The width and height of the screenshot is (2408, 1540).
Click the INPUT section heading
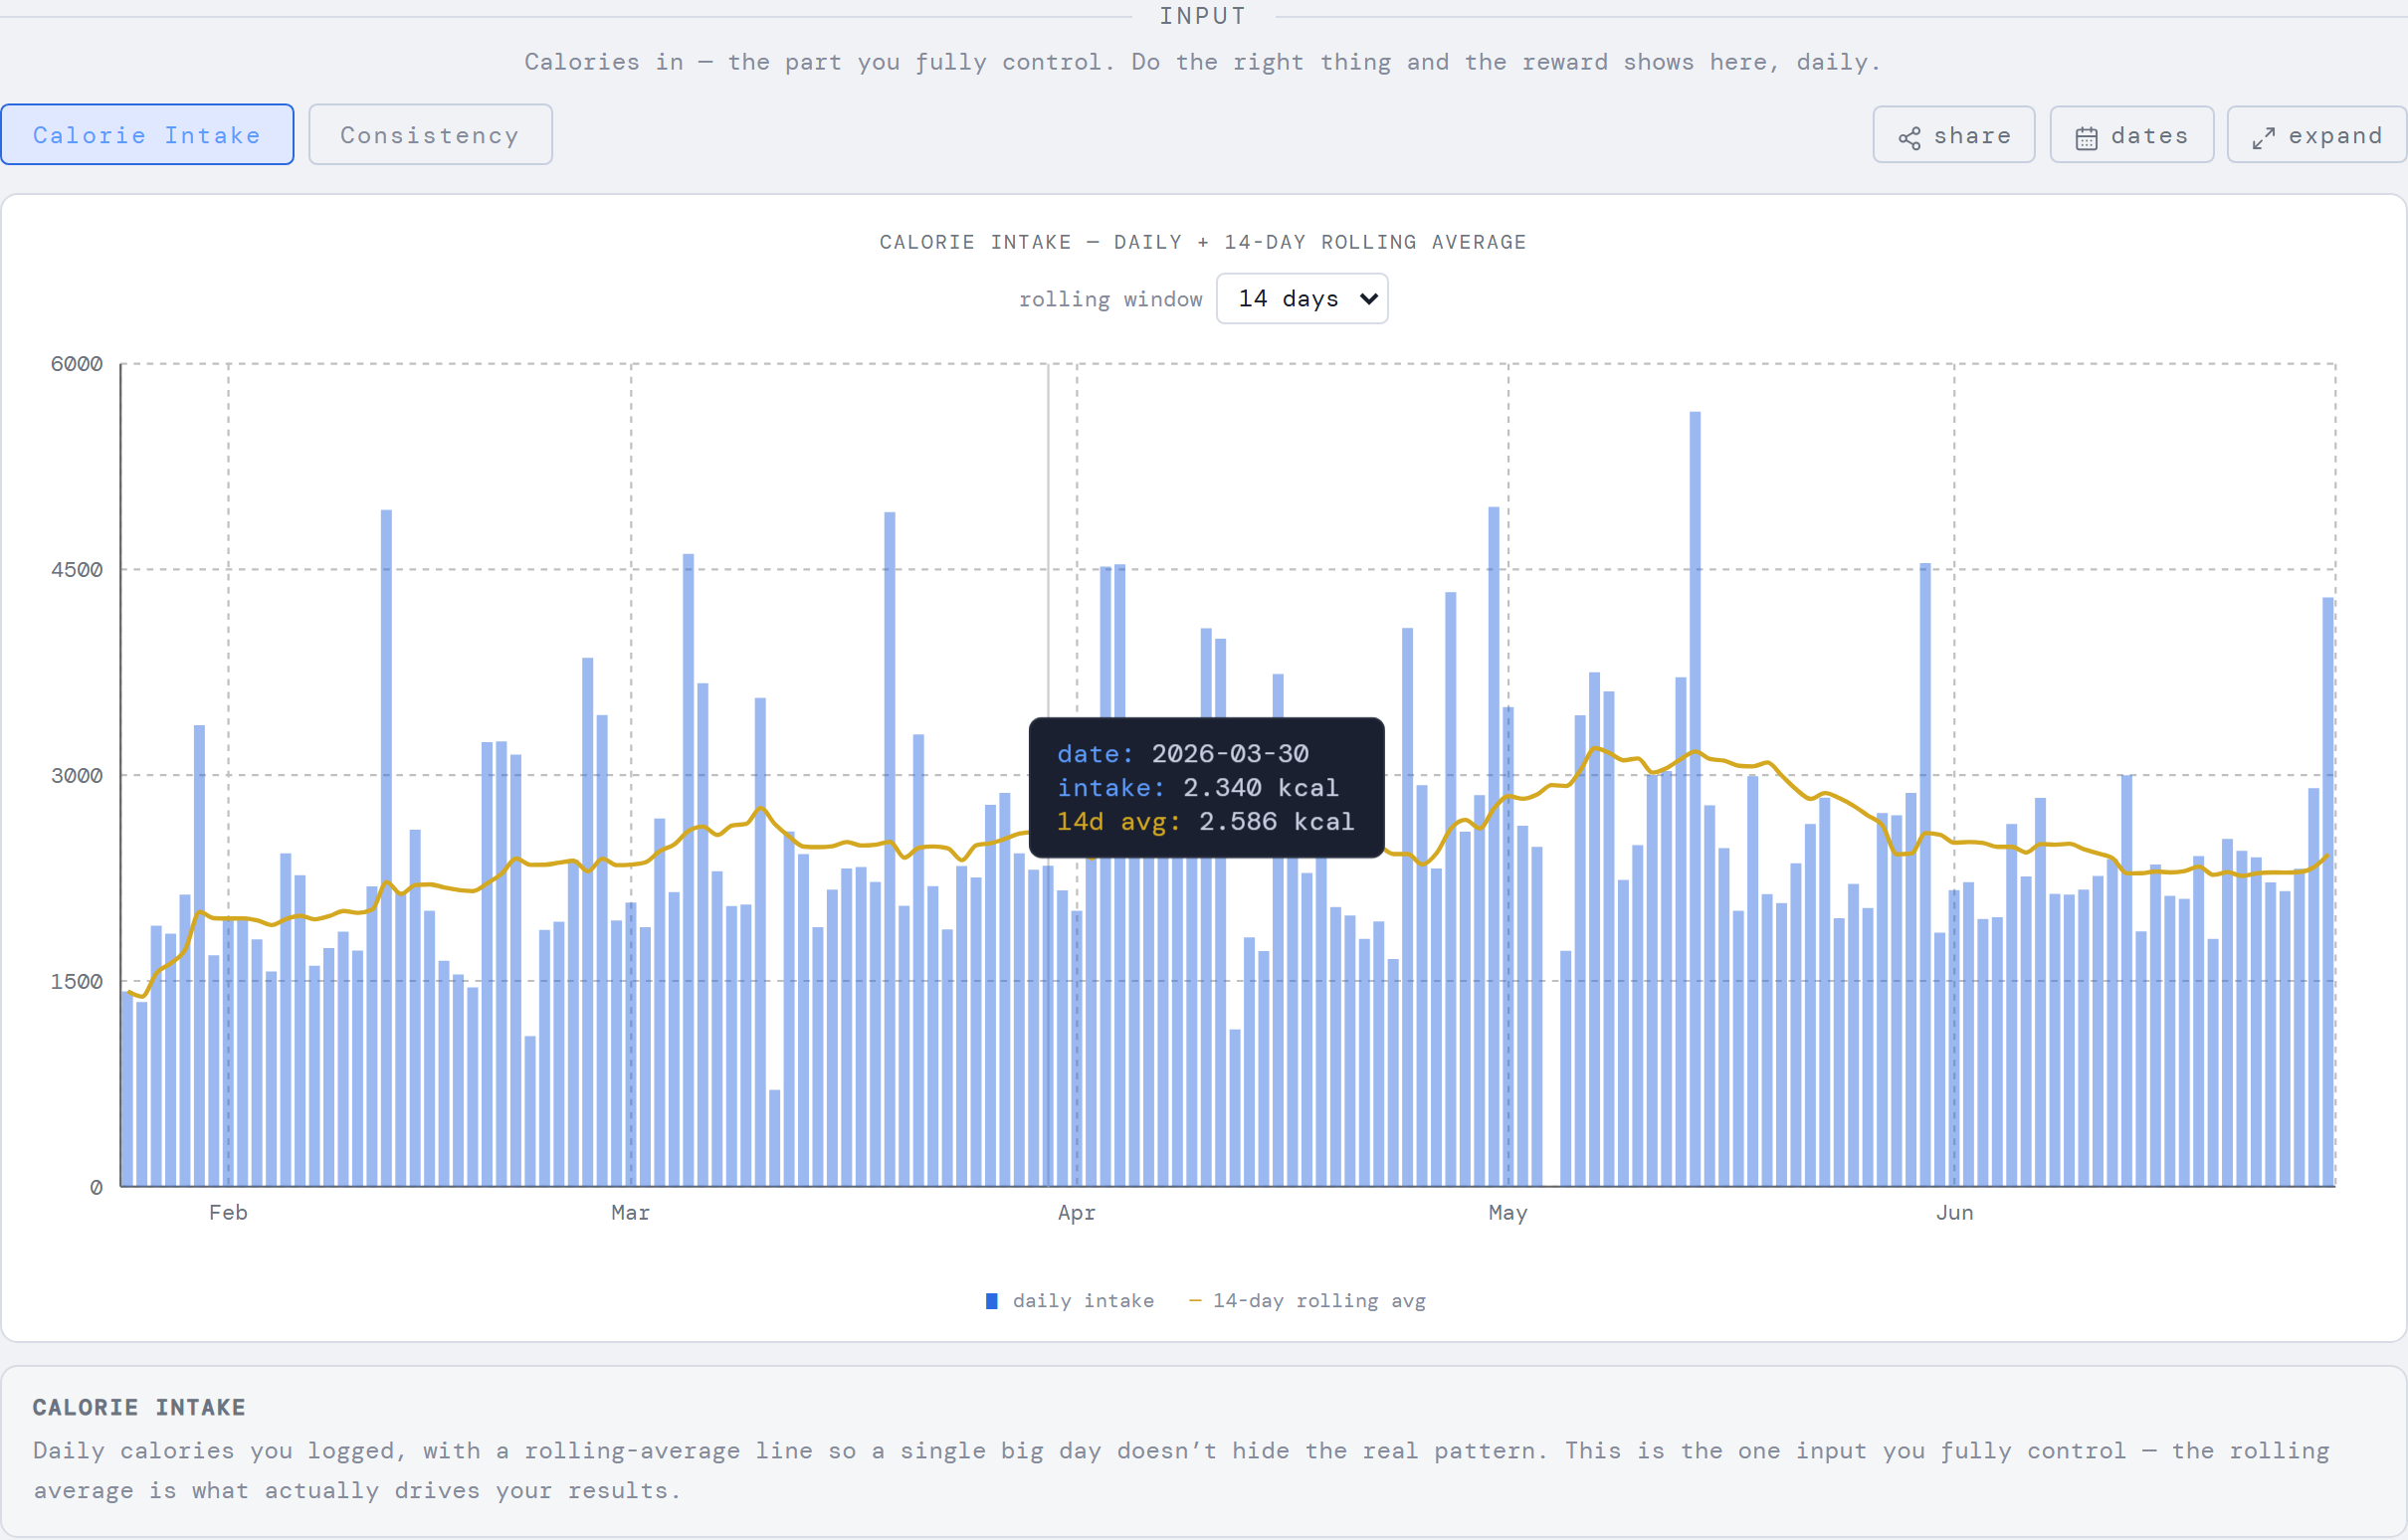tap(1203, 16)
